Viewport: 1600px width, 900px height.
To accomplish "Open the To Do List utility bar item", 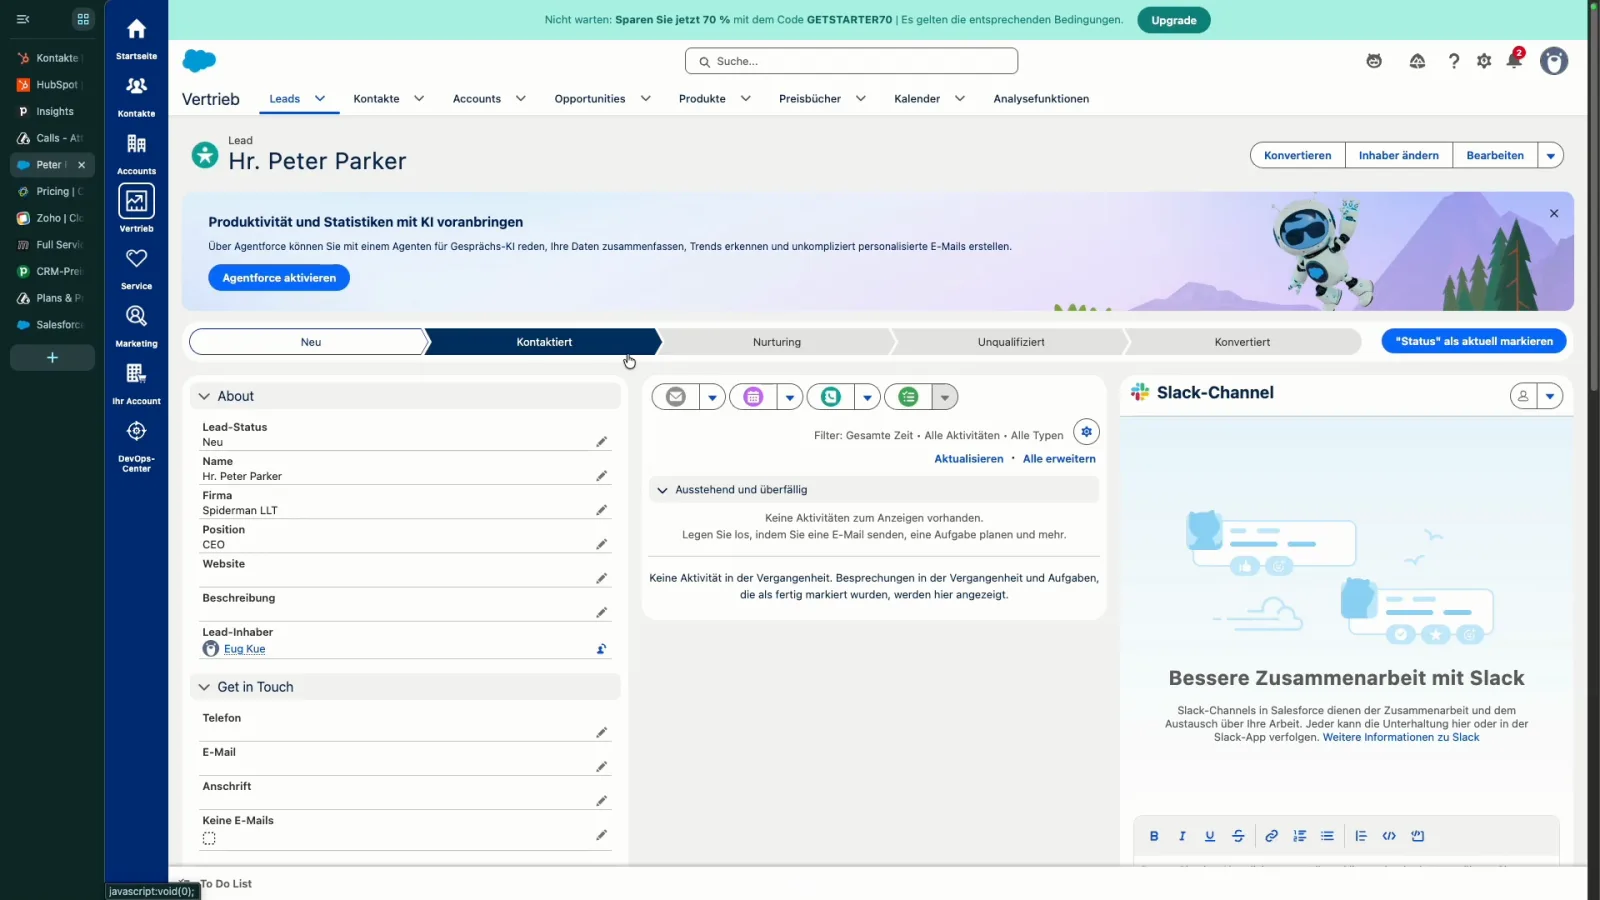I will click(x=216, y=884).
